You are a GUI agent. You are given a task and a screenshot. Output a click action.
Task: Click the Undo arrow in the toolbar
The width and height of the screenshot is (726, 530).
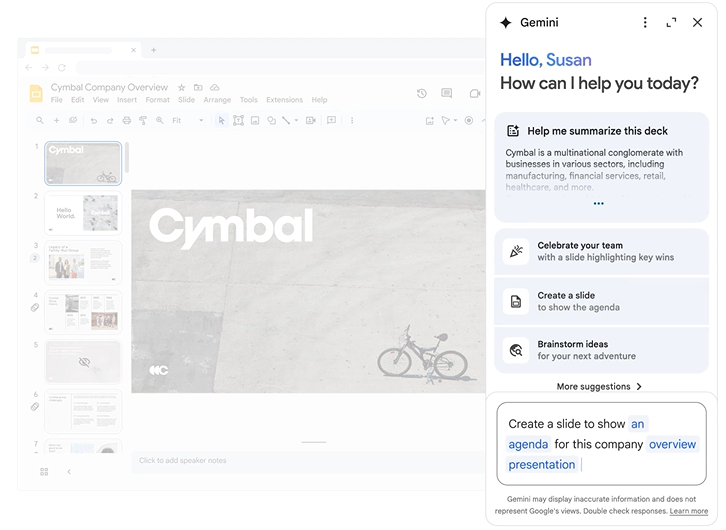click(94, 120)
